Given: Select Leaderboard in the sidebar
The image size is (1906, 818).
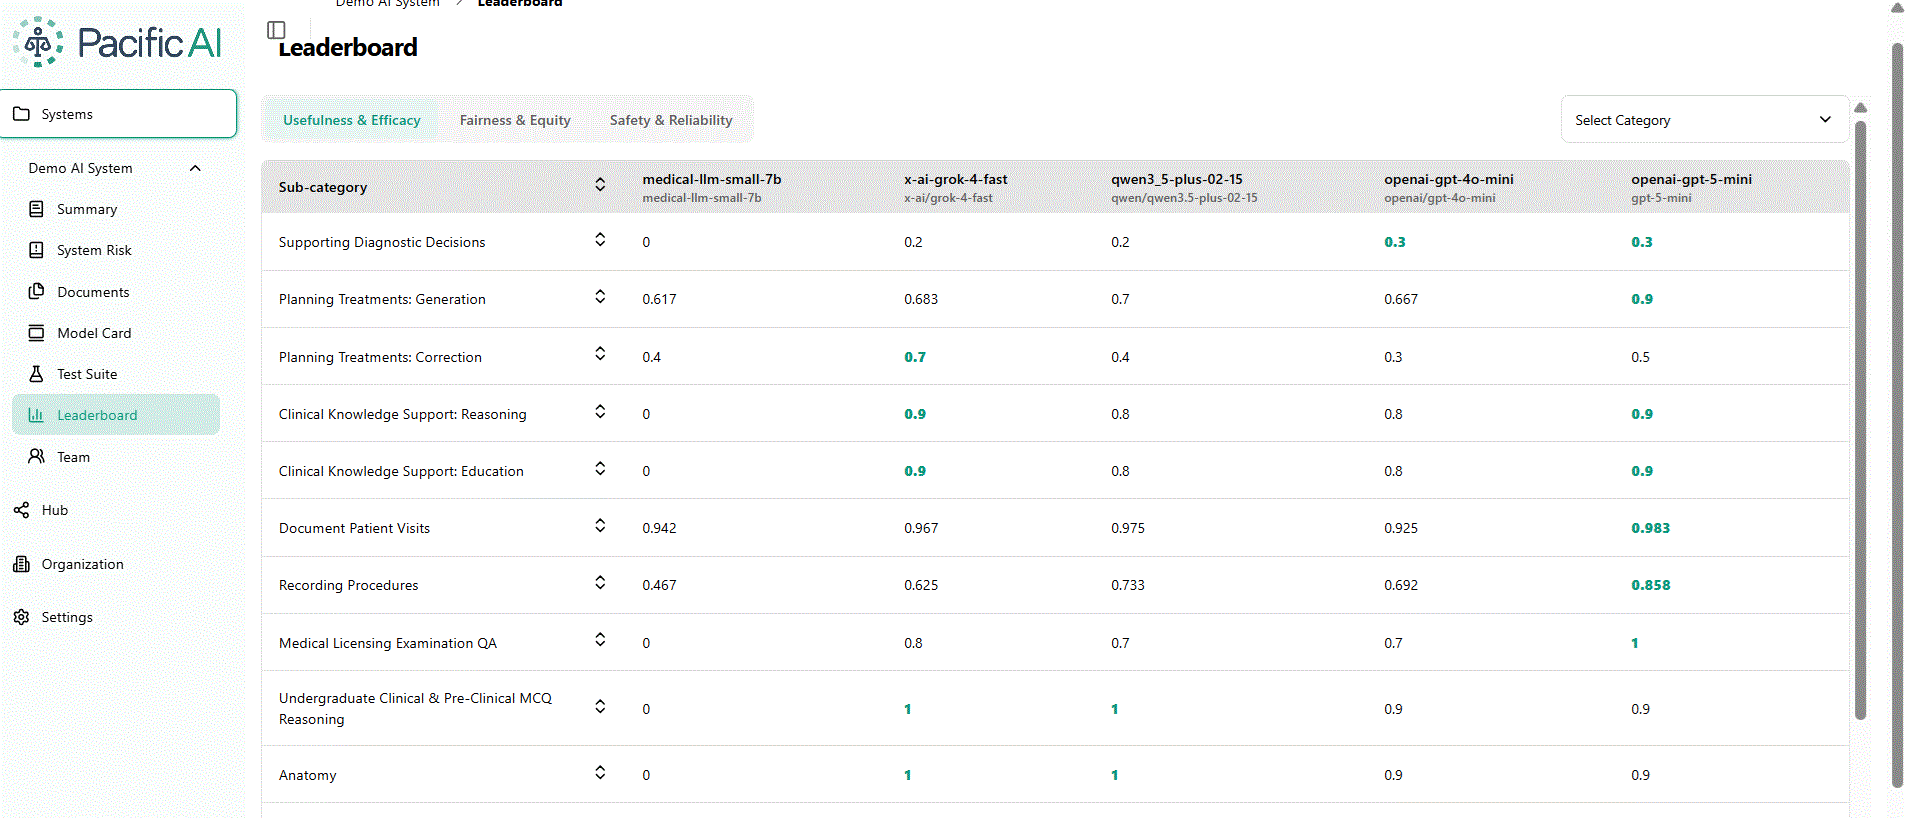Looking at the screenshot, I should [x=116, y=415].
